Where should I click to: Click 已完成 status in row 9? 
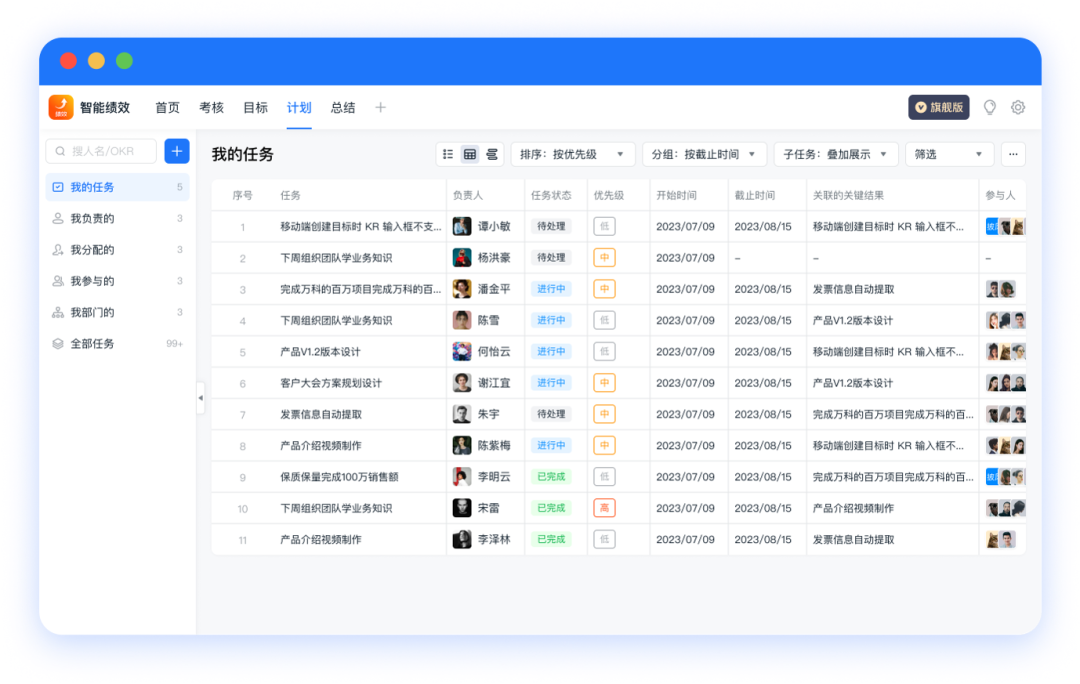point(551,477)
